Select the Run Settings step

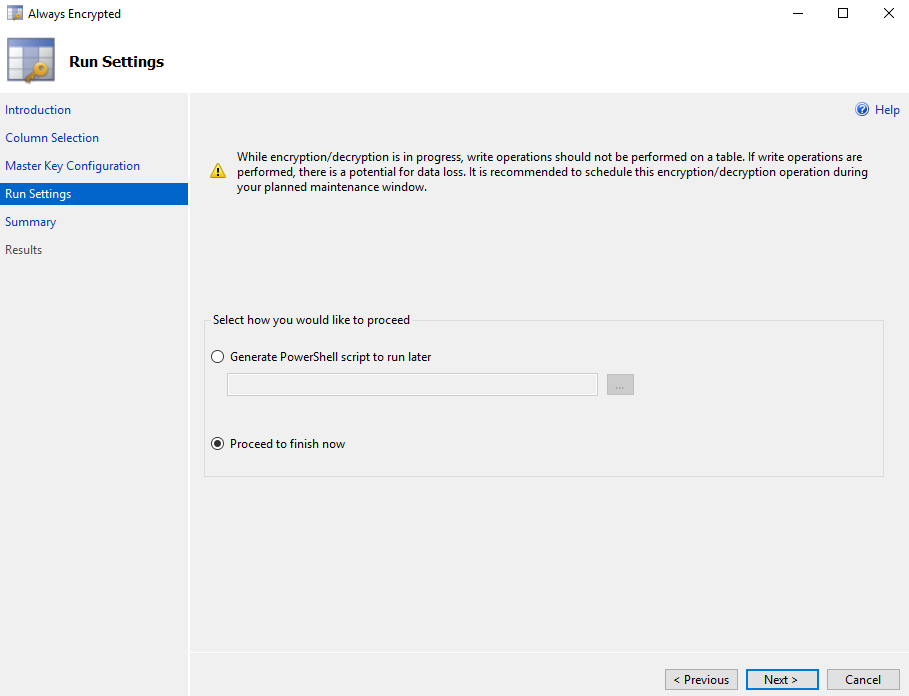click(94, 194)
